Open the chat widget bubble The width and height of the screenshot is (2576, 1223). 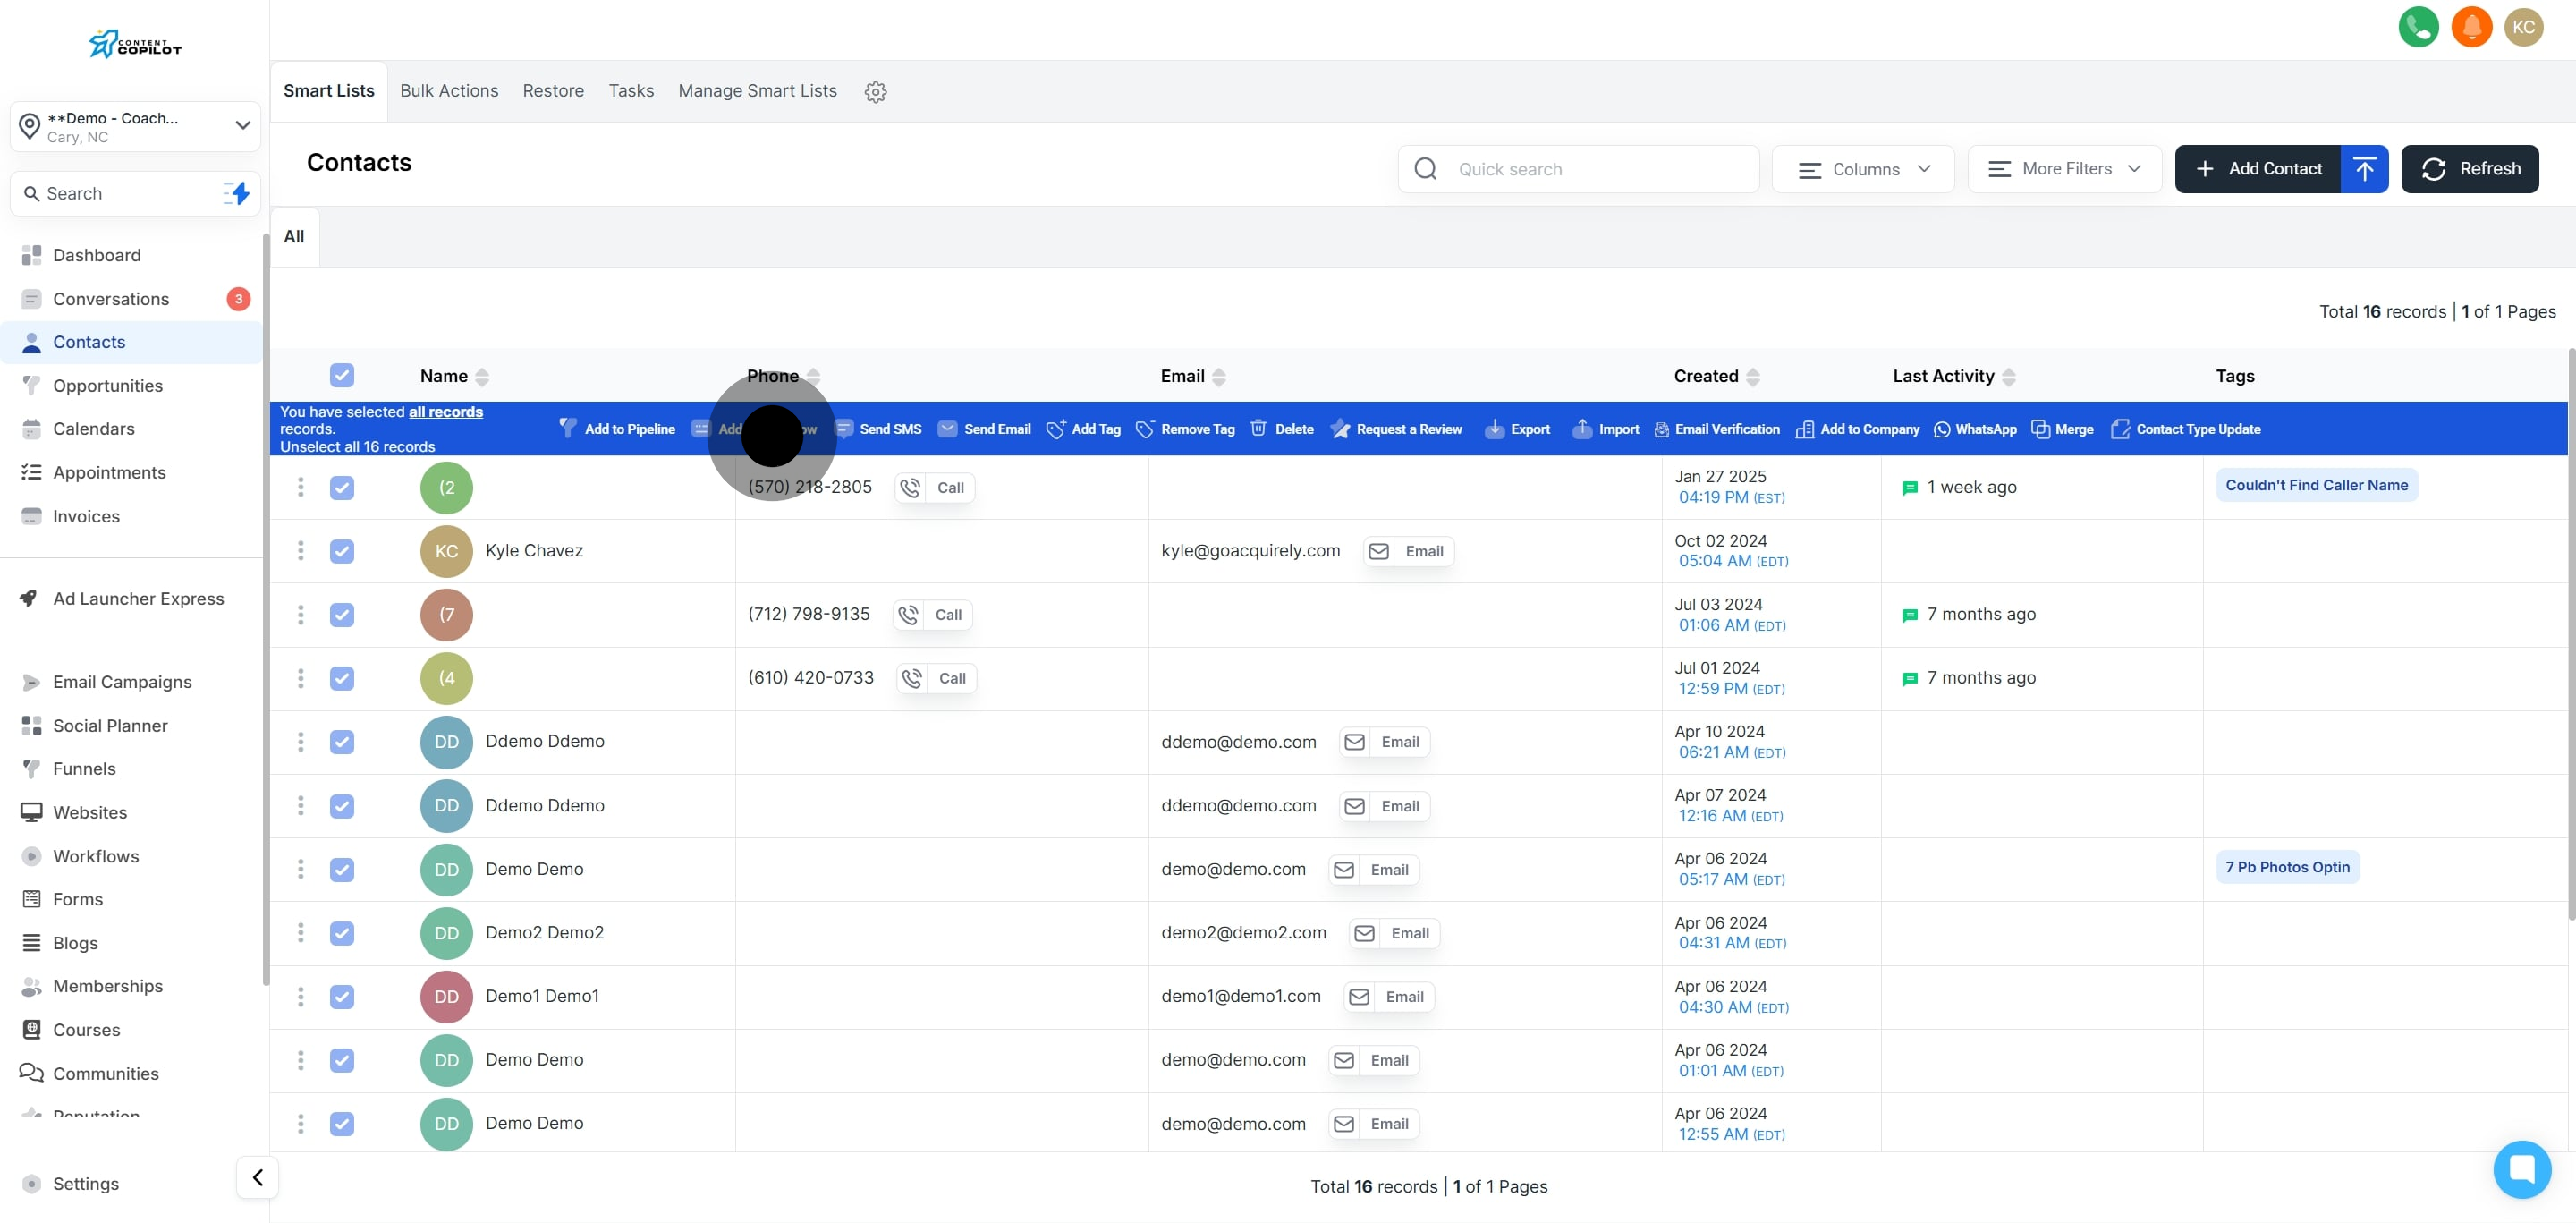click(2521, 1168)
